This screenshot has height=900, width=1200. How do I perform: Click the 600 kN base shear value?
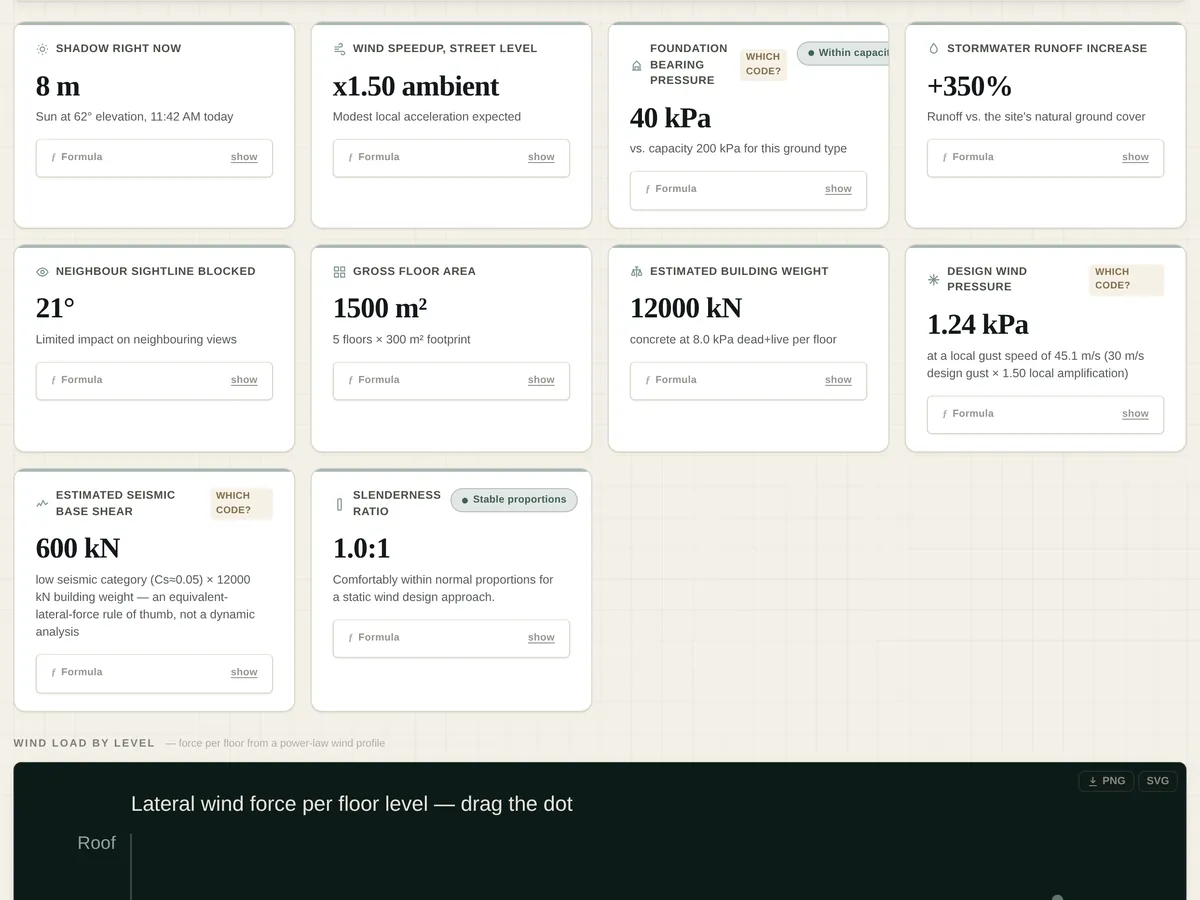tap(78, 549)
